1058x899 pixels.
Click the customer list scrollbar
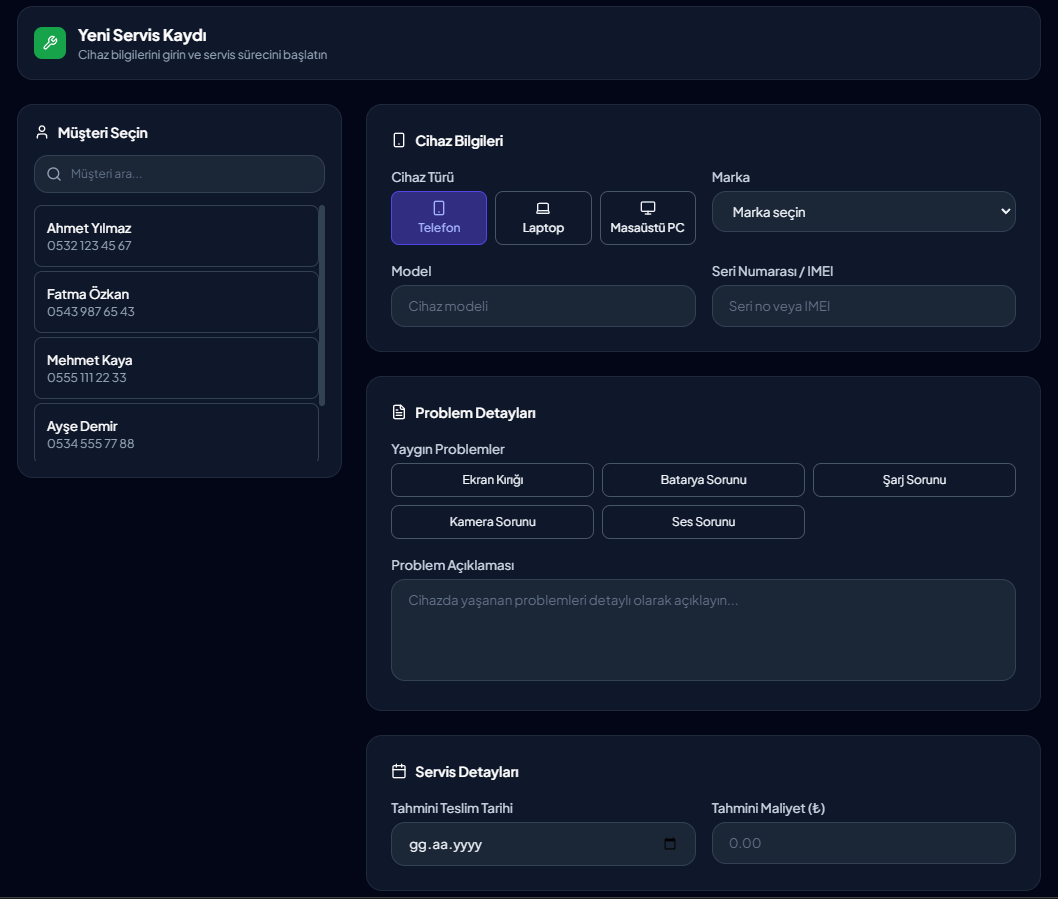coord(322,305)
